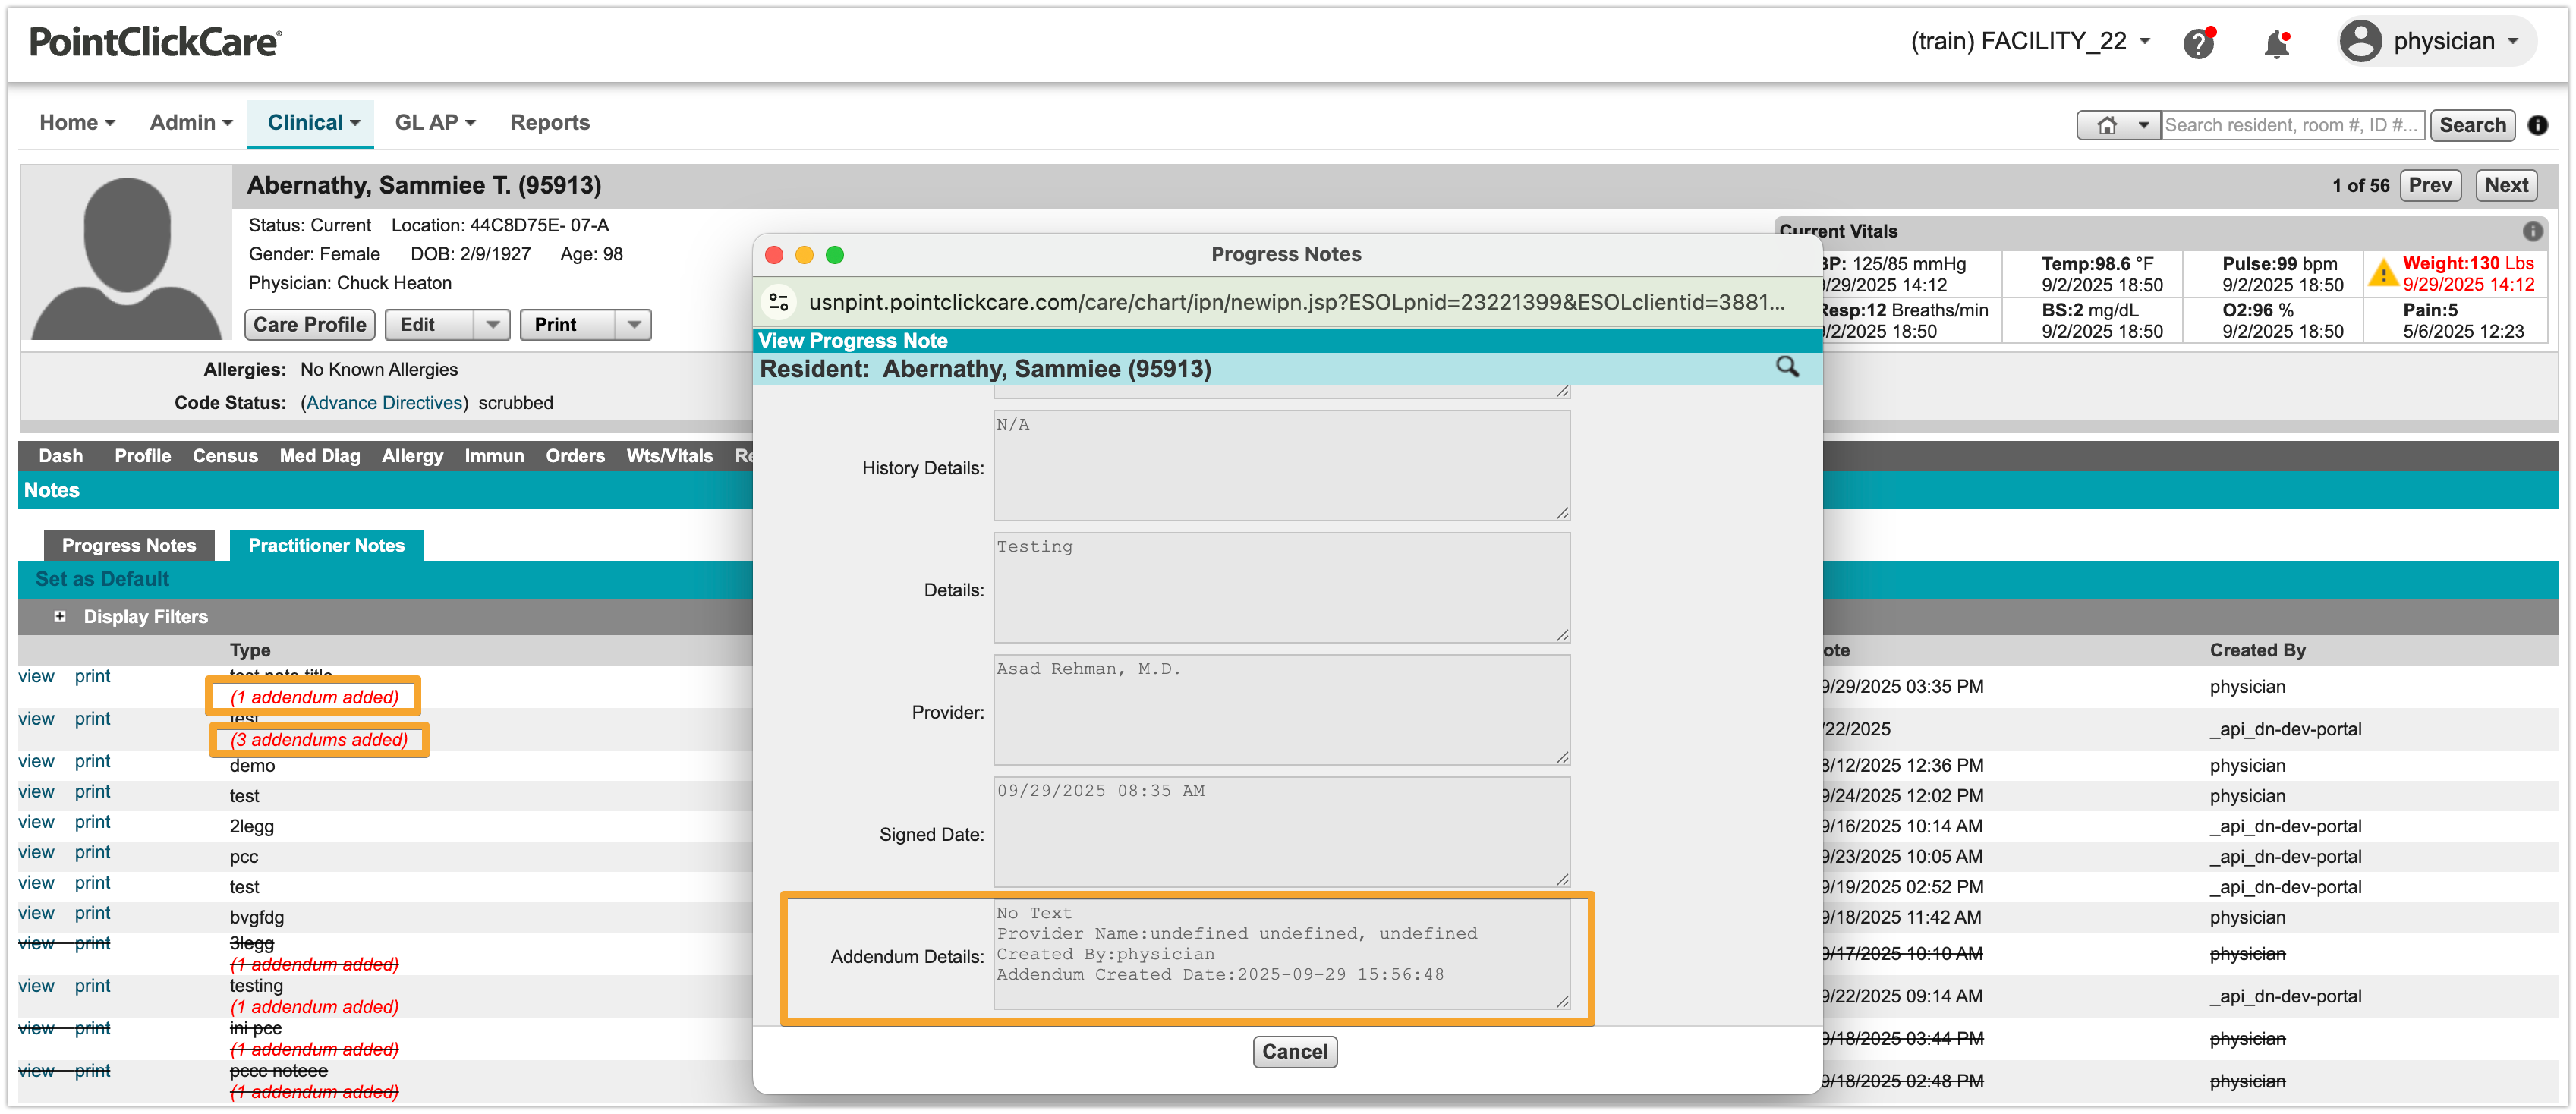
Task: Open the notifications bell icon
Action: [x=2277, y=43]
